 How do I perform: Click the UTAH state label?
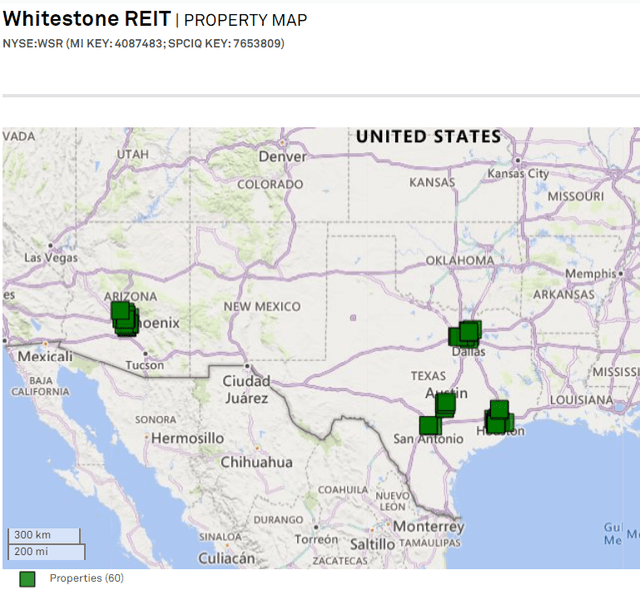click(133, 154)
